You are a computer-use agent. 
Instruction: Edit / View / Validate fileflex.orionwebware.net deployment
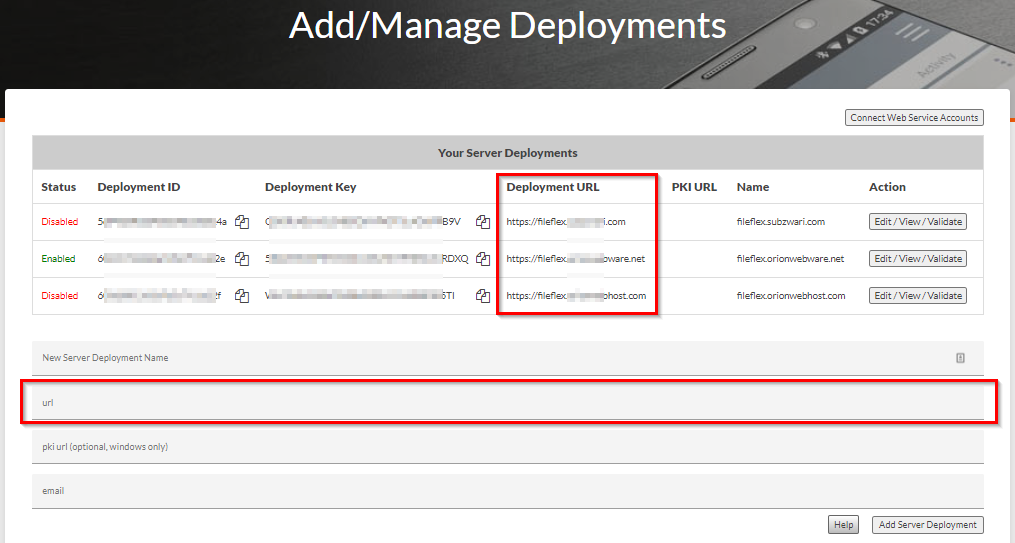[x=918, y=258]
